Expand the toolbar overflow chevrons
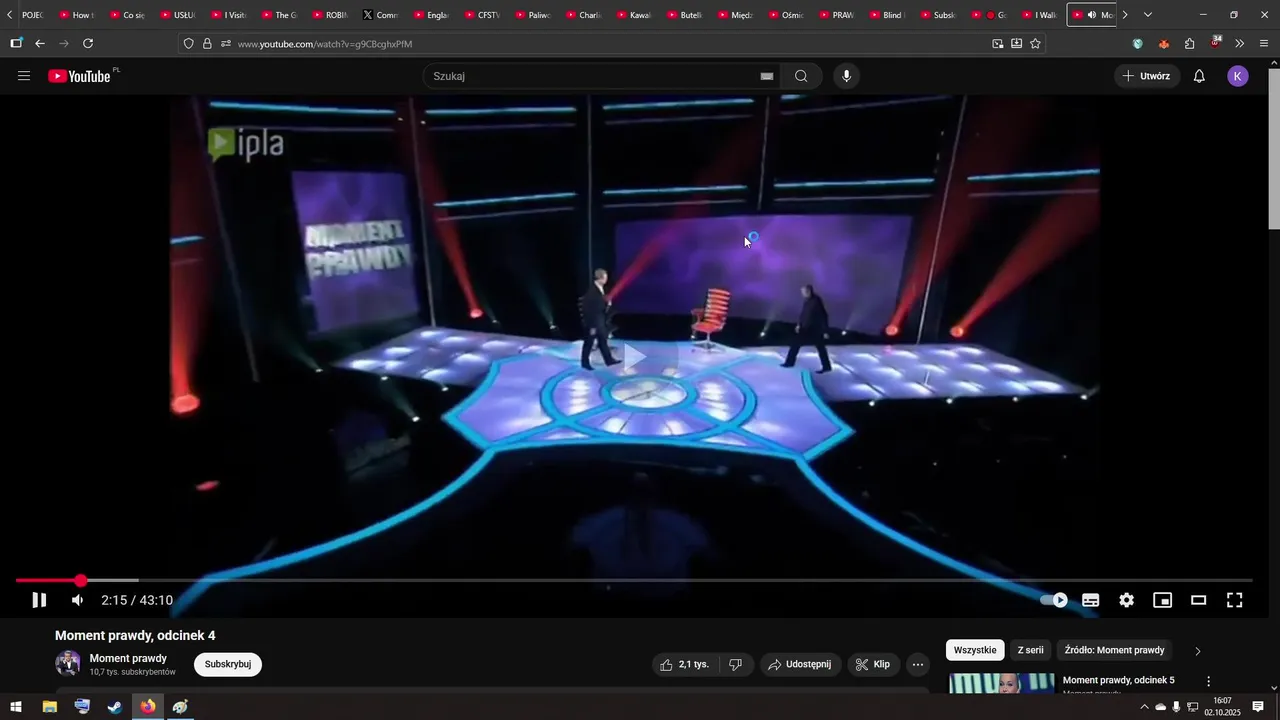 1240,43
